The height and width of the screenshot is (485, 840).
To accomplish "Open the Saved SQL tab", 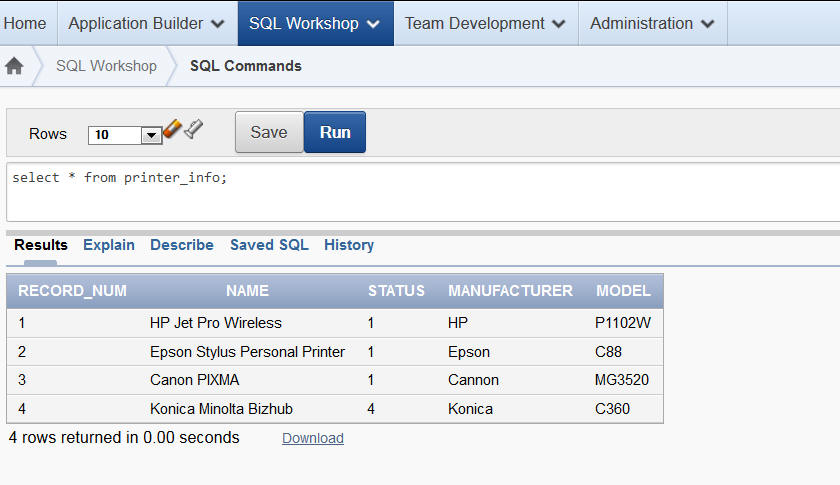I will (x=269, y=245).
